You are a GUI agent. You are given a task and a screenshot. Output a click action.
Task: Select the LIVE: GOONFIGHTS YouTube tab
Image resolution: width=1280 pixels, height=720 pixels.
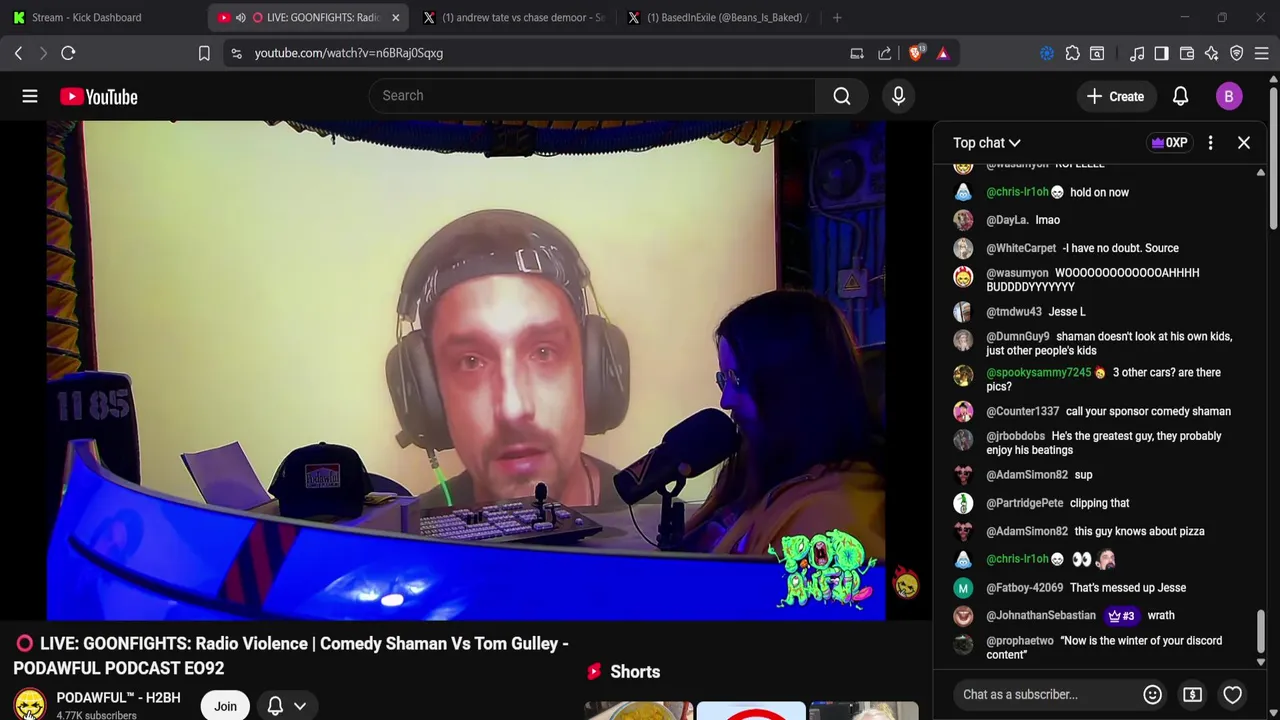(310, 17)
